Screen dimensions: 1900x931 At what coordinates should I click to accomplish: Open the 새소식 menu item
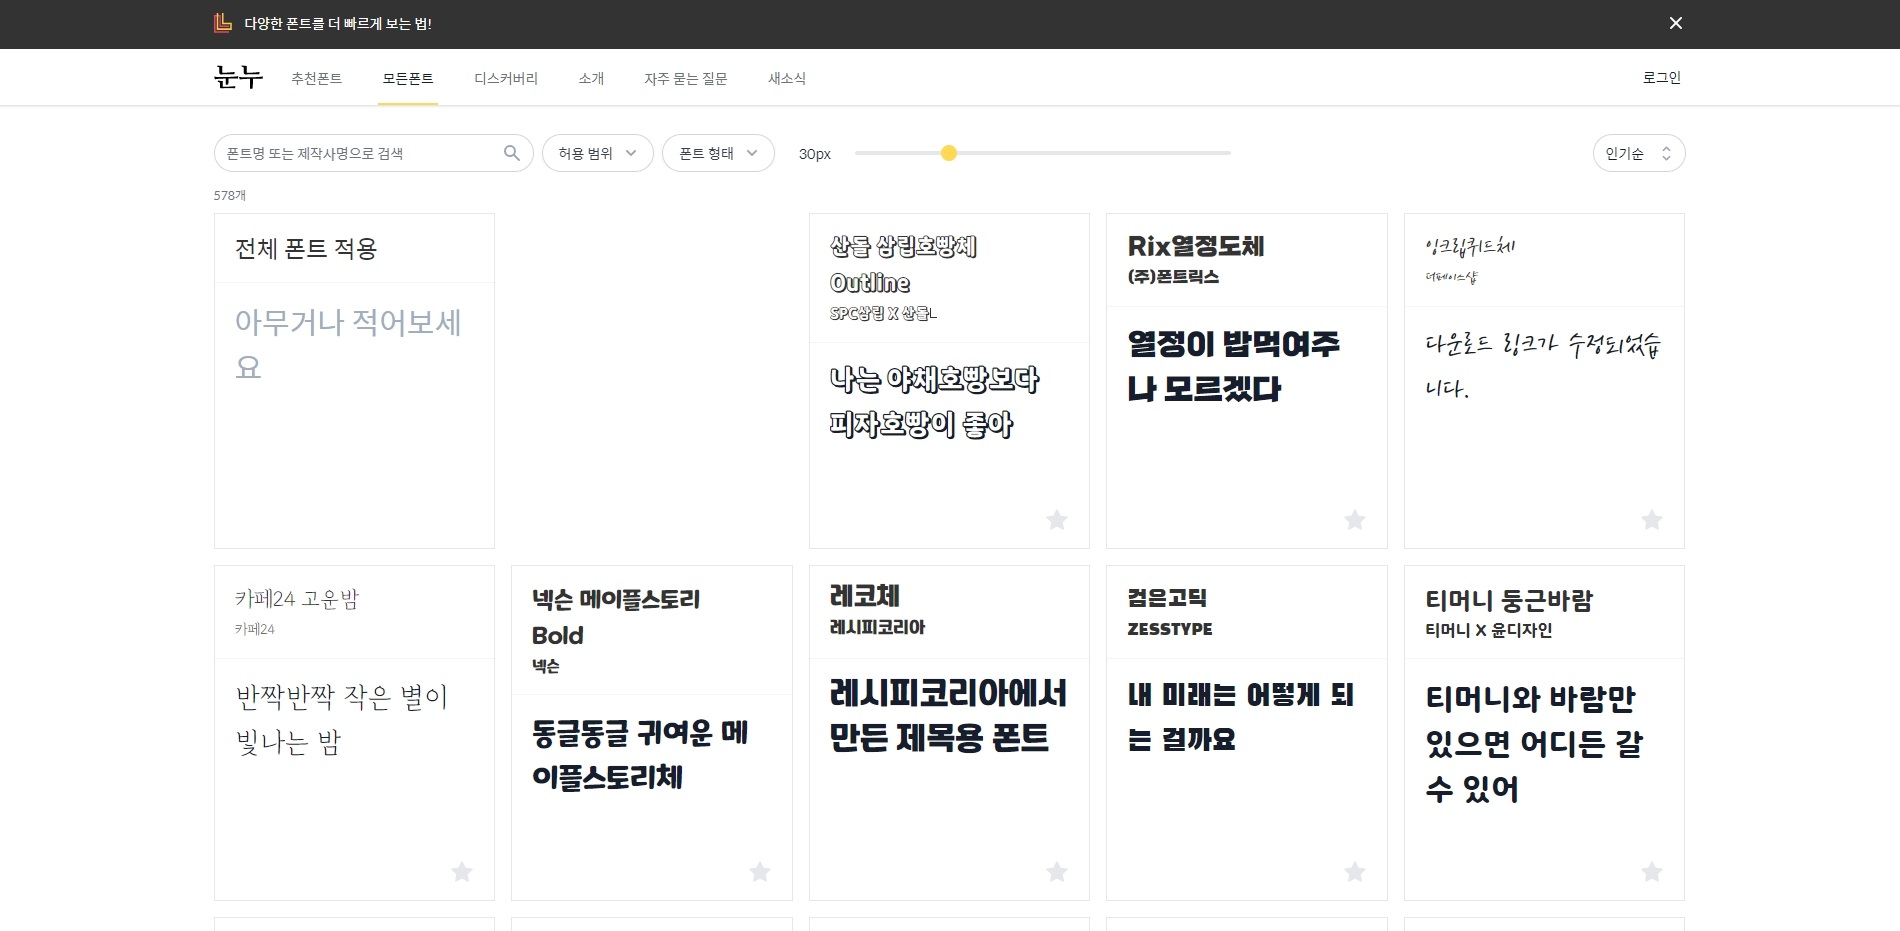[x=787, y=78]
